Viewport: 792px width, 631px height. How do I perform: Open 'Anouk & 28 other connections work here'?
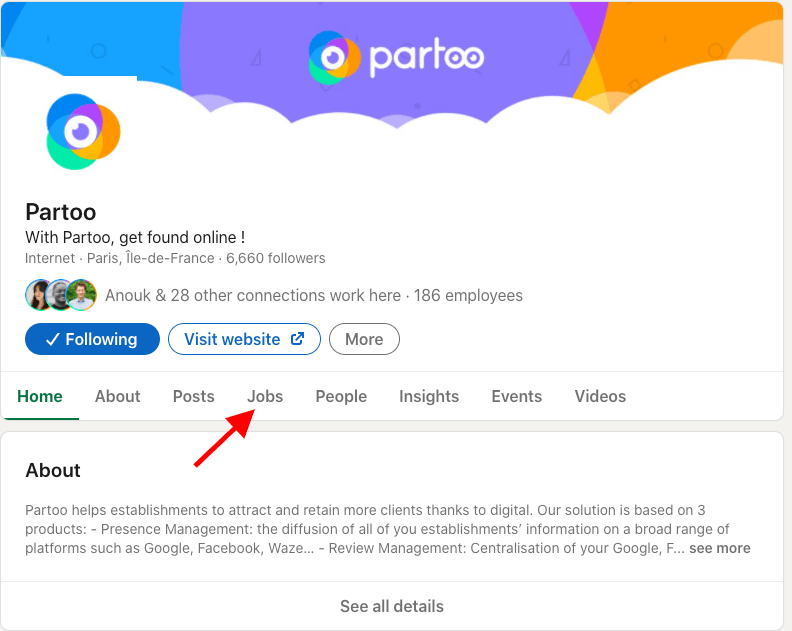point(253,295)
